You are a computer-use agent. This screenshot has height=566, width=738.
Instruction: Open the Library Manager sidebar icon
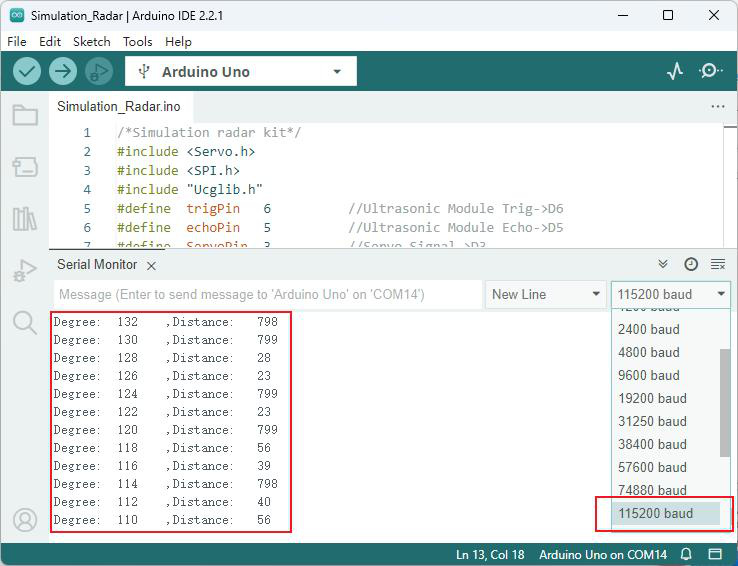(24, 219)
